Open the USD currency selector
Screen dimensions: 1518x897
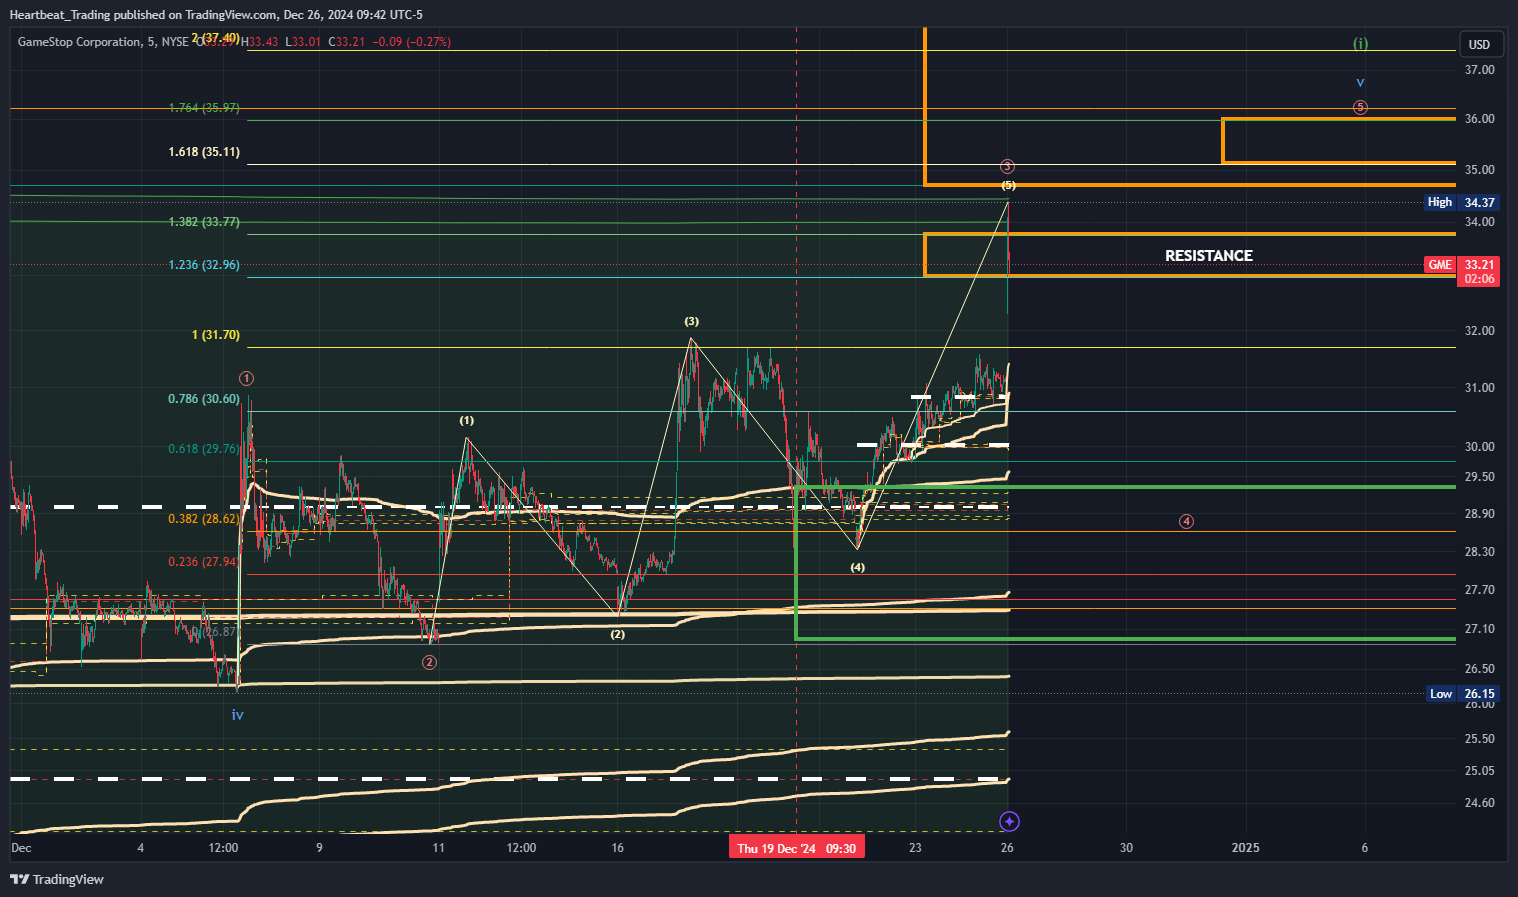[x=1479, y=44]
